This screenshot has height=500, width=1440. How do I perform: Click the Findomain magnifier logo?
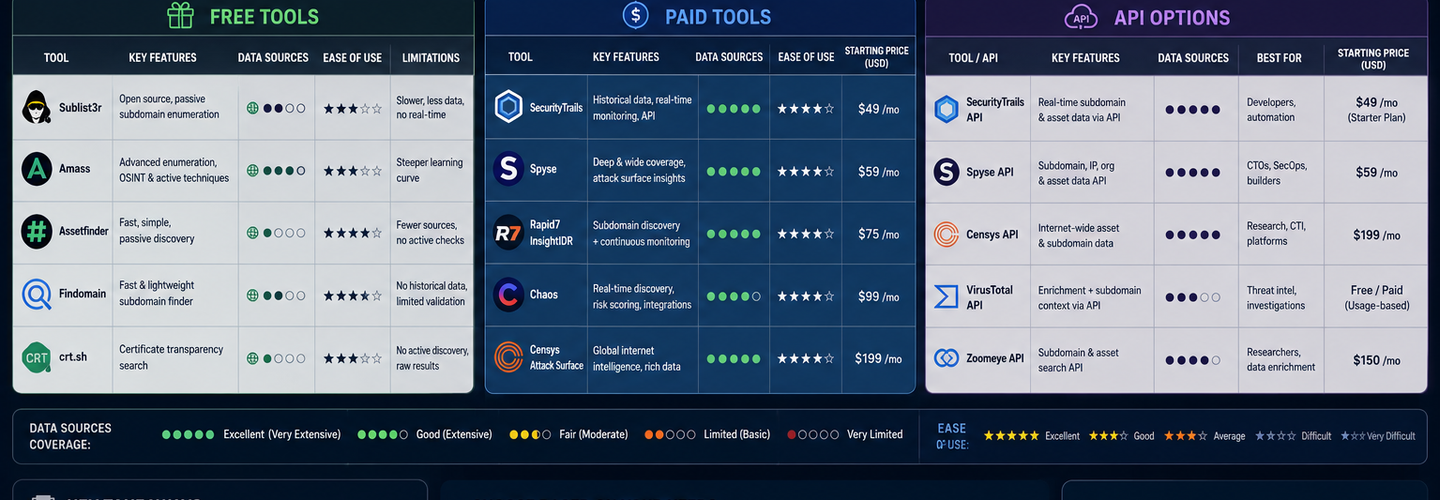(36, 294)
